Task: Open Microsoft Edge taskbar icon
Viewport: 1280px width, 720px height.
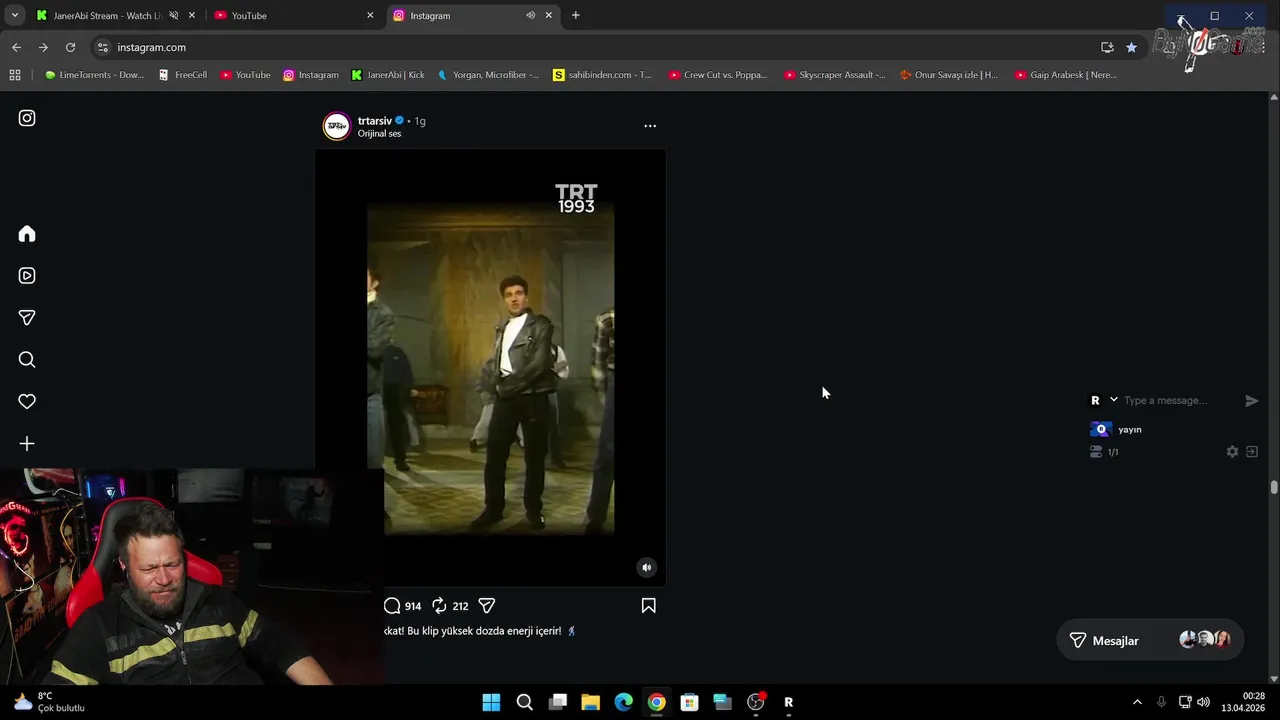Action: pyautogui.click(x=623, y=702)
